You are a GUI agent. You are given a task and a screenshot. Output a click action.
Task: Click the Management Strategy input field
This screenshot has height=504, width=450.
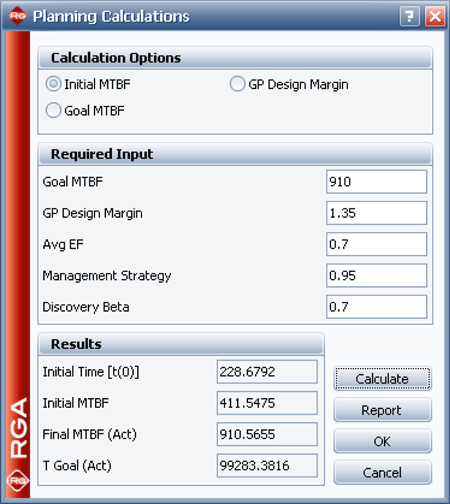pyautogui.click(x=377, y=276)
